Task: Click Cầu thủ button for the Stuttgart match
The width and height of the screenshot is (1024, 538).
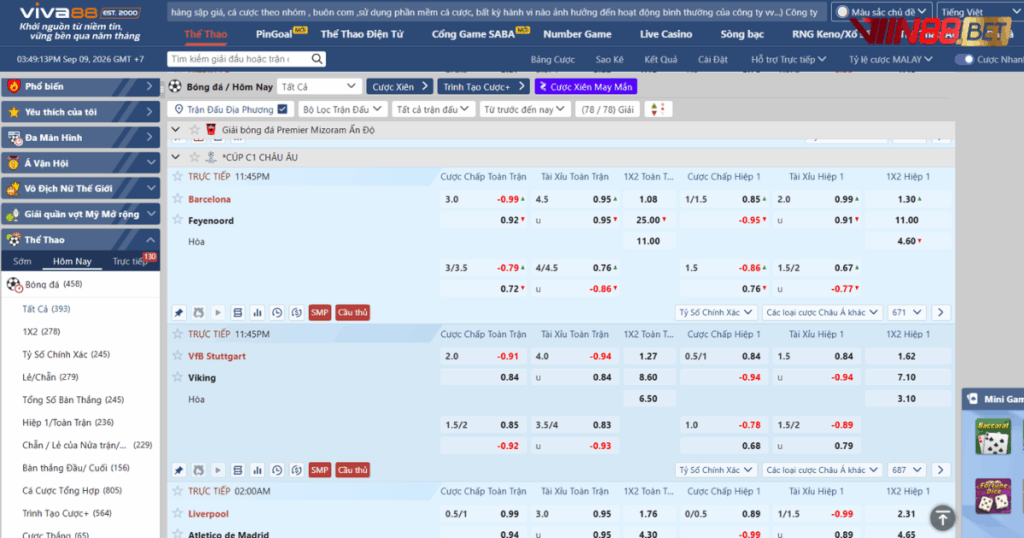Action: 353,470
